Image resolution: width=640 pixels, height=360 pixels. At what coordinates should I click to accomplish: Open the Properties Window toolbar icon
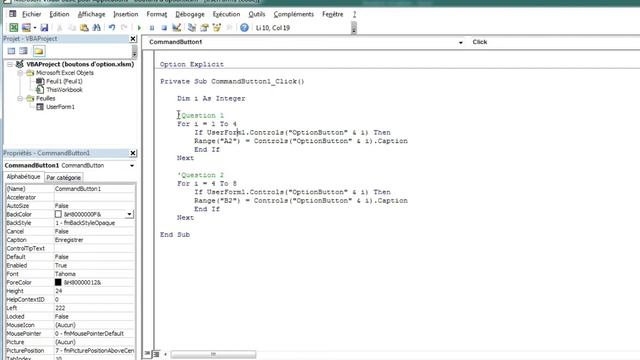click(204, 28)
